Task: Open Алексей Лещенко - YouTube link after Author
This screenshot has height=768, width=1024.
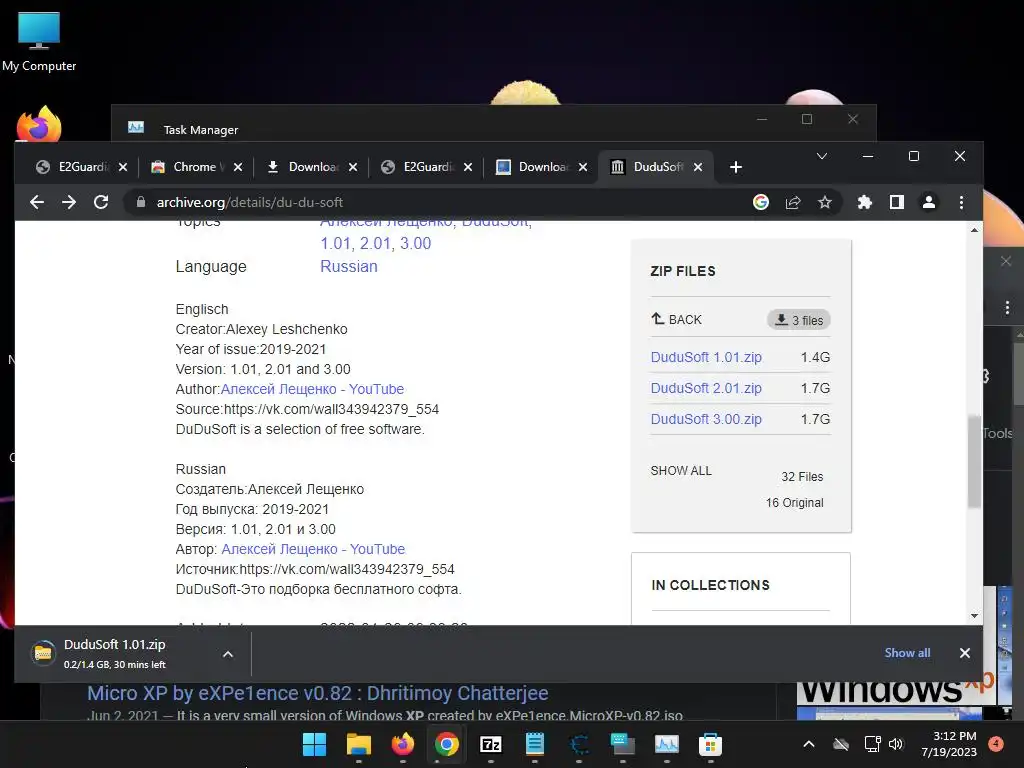Action: point(312,389)
